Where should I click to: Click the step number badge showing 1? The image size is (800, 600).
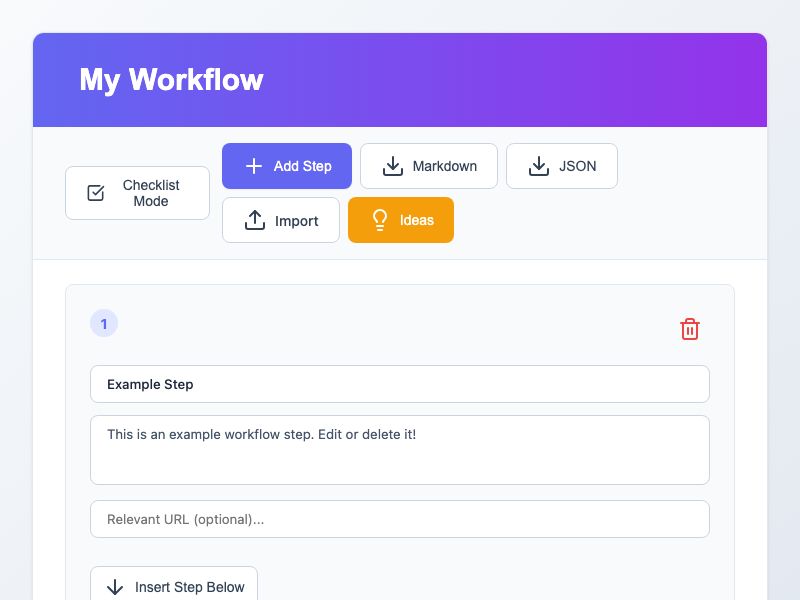(x=104, y=323)
